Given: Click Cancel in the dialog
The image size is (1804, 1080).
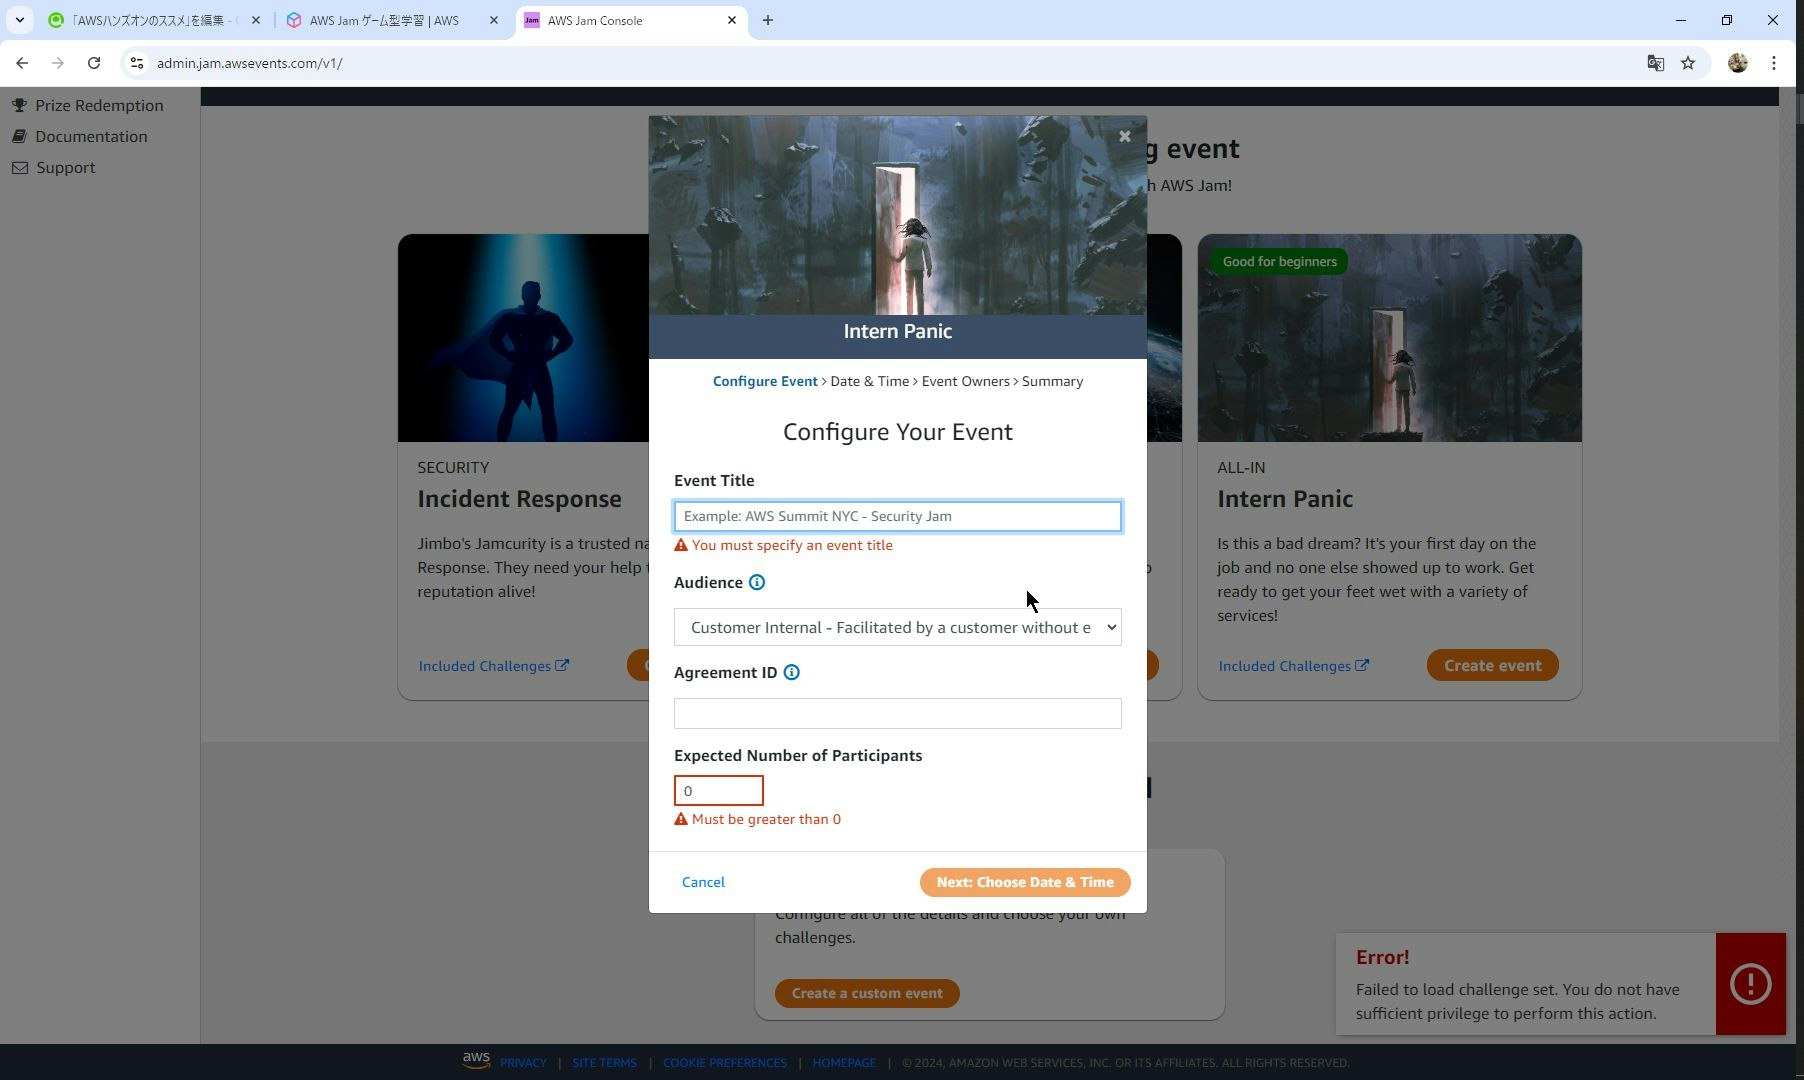Looking at the screenshot, I should tap(703, 882).
